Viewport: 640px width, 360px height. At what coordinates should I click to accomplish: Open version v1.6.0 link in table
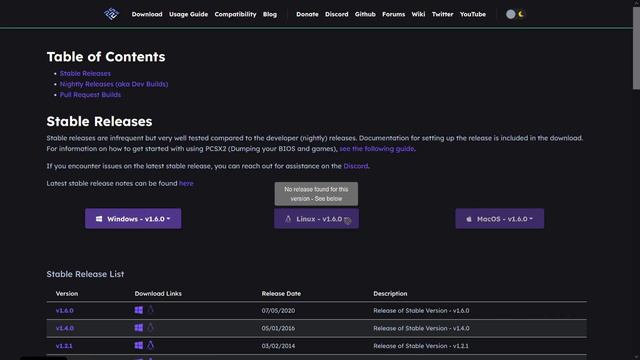tap(64, 311)
